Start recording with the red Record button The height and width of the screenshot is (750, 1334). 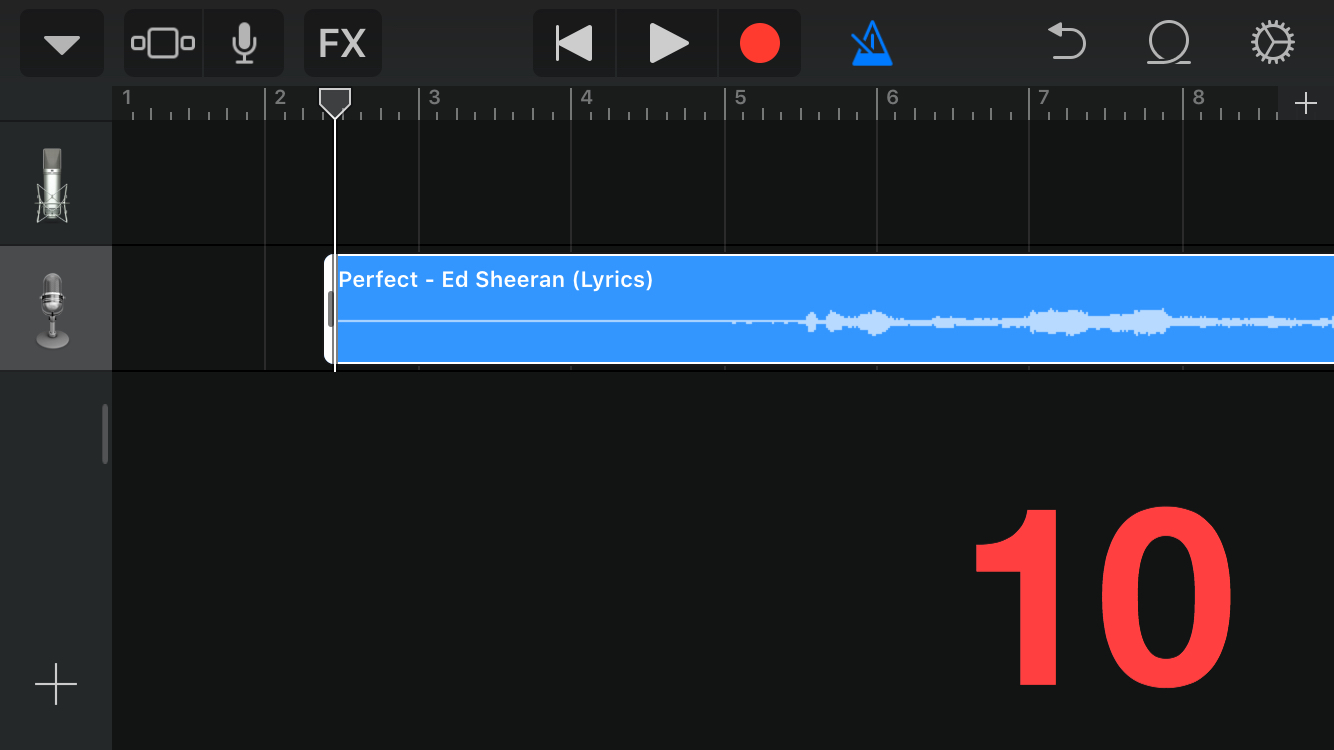[x=759, y=44]
